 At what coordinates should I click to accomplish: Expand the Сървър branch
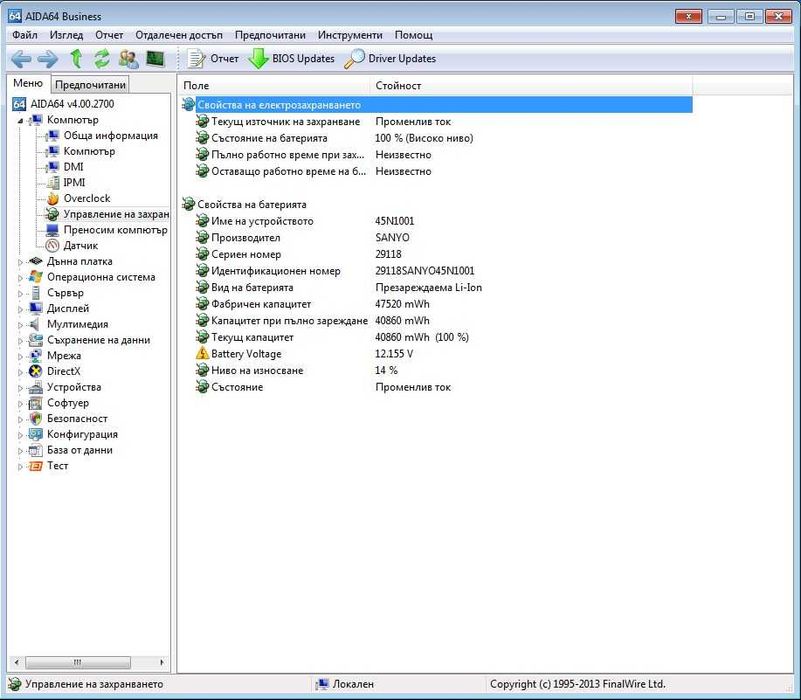[x=20, y=294]
